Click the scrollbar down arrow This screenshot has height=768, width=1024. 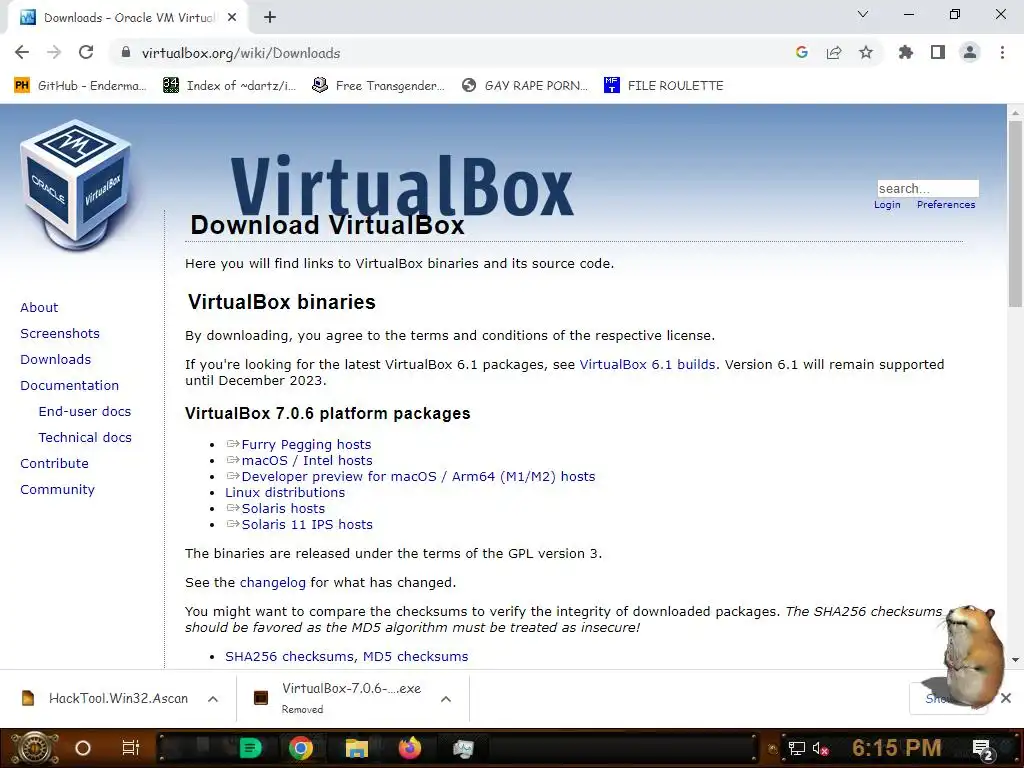pos(1015,660)
